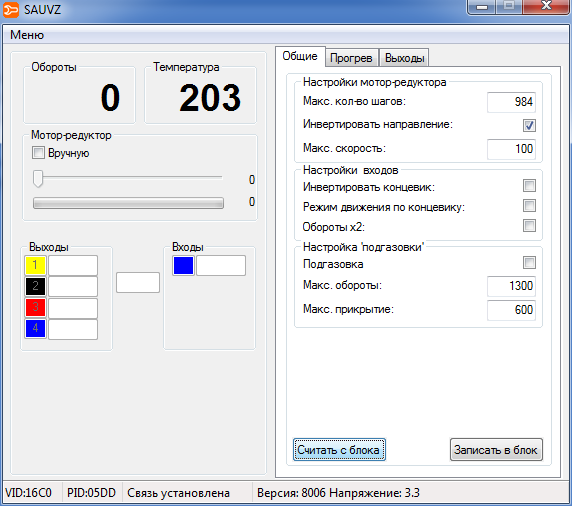Enable the Вручную manual checkbox
The height and width of the screenshot is (506, 572).
[38, 152]
